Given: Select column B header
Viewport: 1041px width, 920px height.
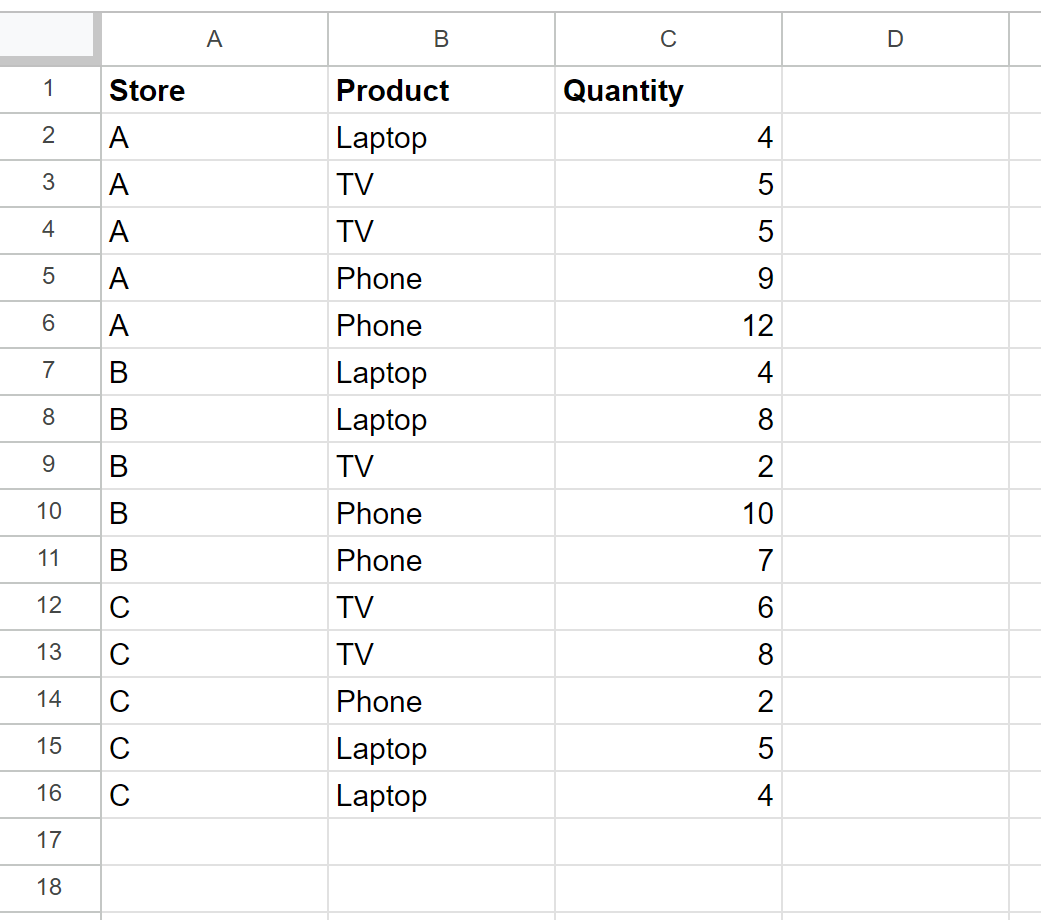Looking at the screenshot, I should (441, 39).
